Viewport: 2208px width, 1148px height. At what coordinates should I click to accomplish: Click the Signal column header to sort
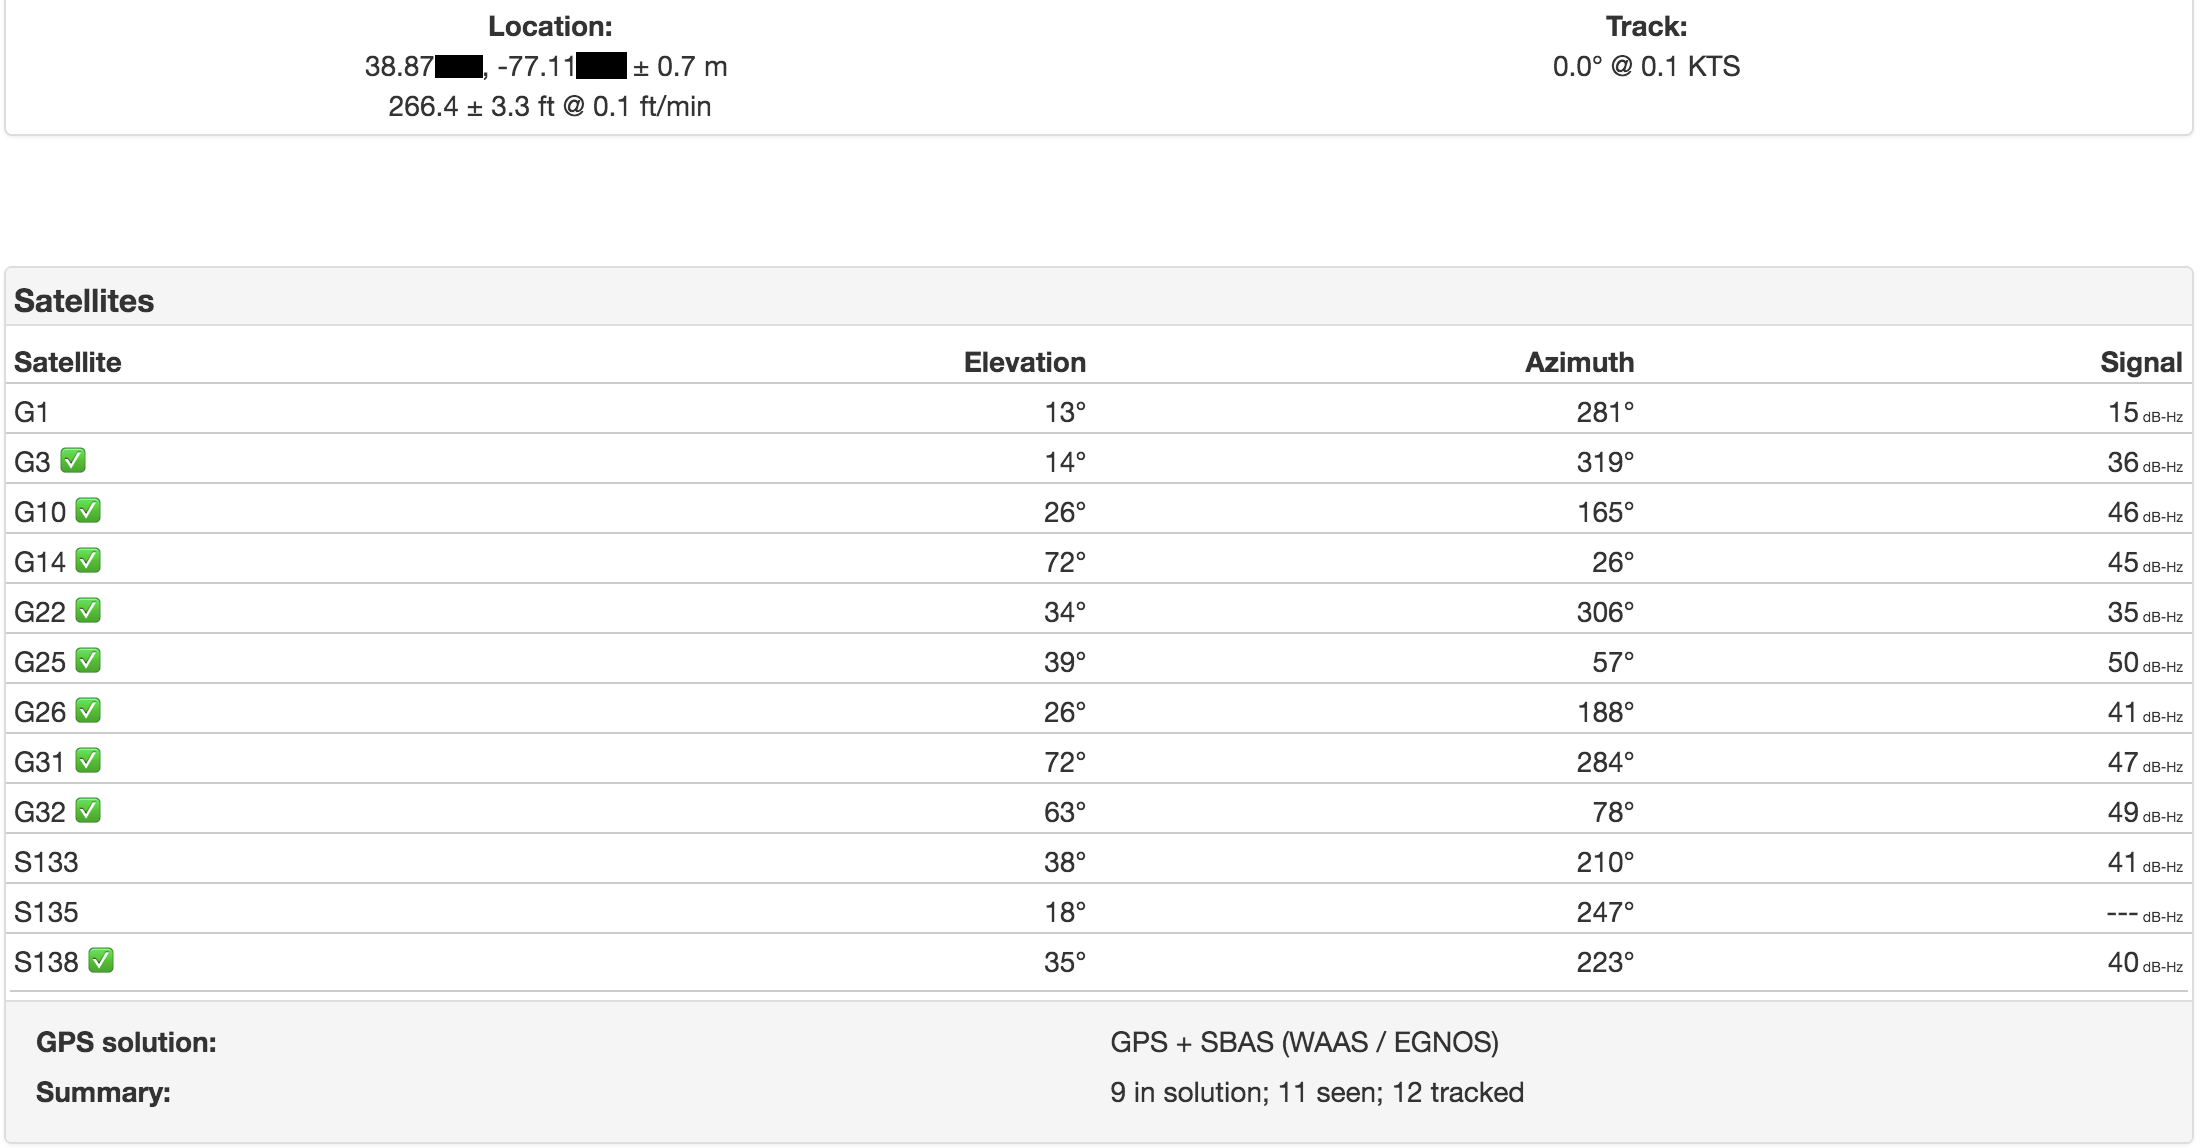coord(2142,362)
